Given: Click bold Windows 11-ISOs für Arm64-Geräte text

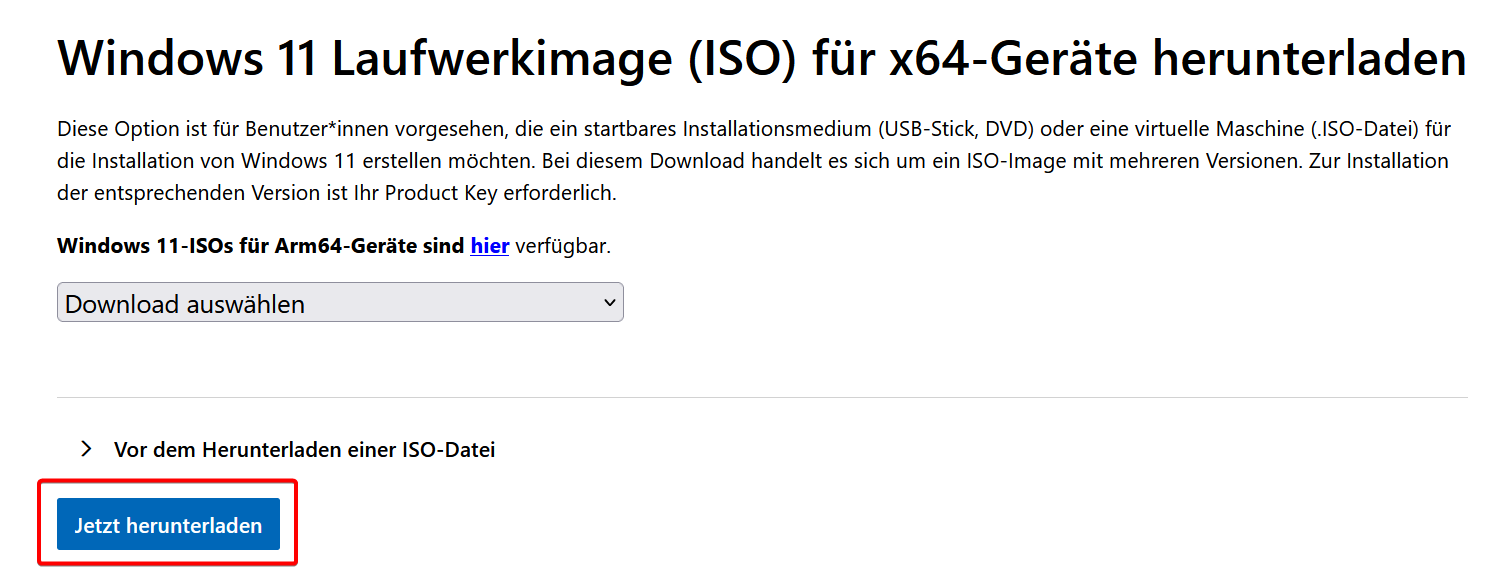Looking at the screenshot, I should point(260,245).
